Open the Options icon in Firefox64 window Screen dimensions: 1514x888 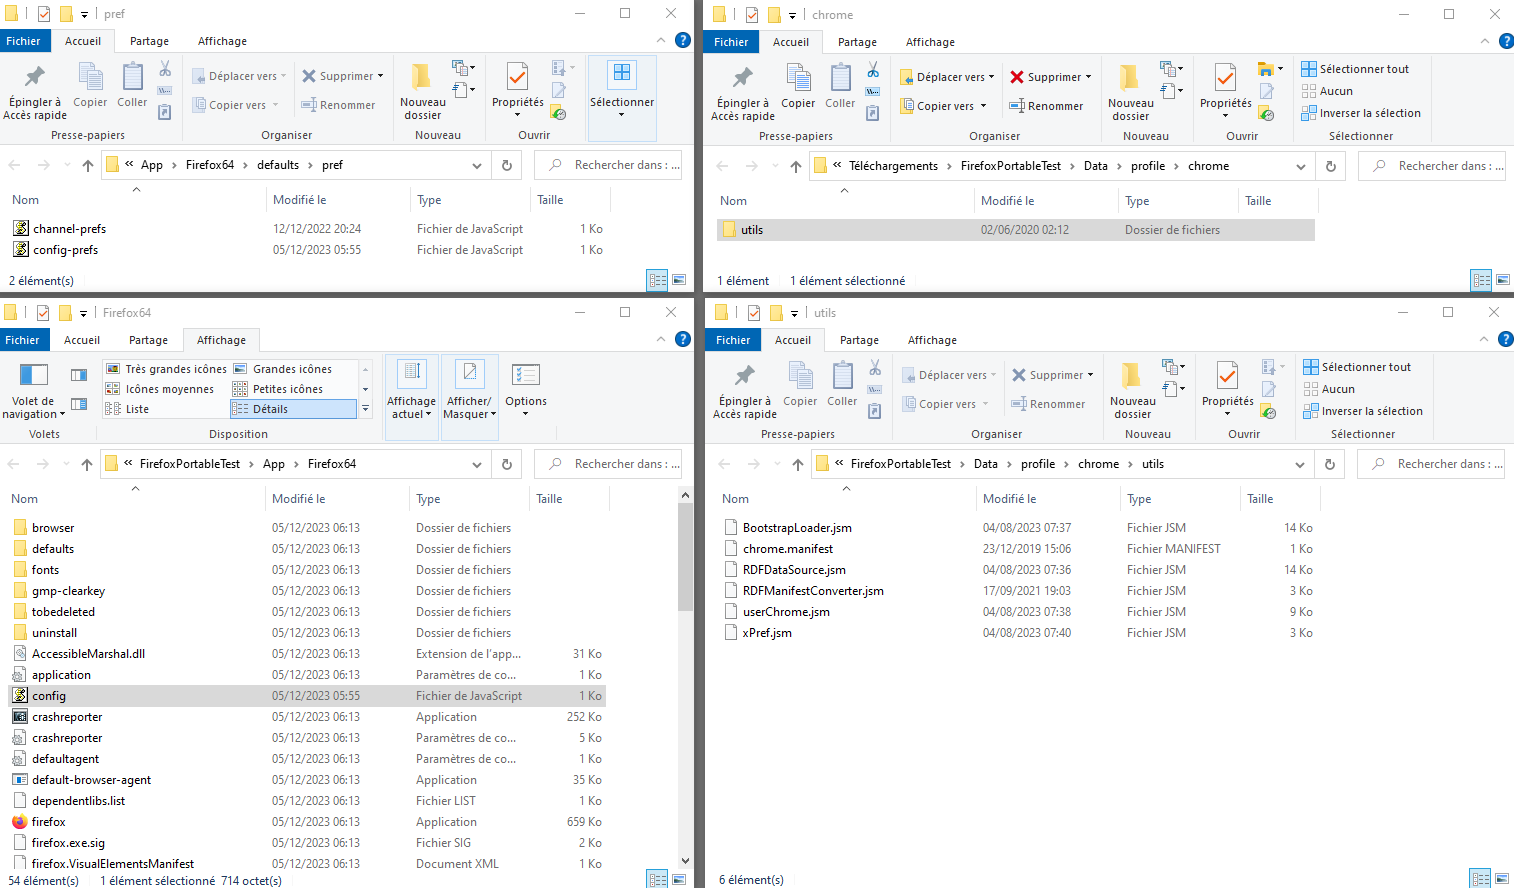526,388
